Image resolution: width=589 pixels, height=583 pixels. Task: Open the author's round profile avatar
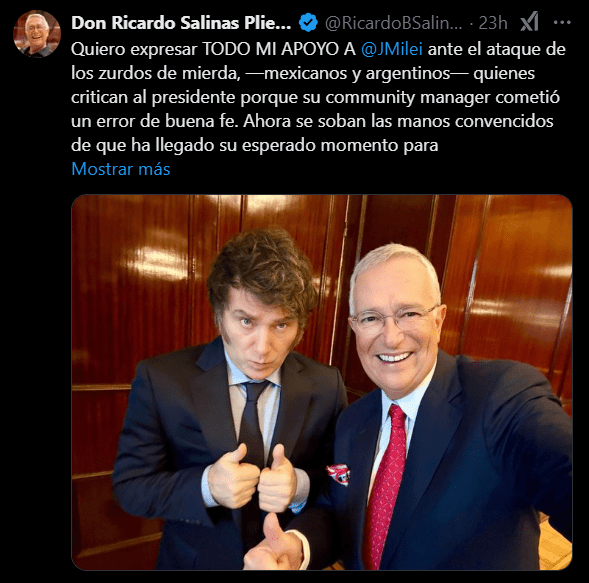37,33
